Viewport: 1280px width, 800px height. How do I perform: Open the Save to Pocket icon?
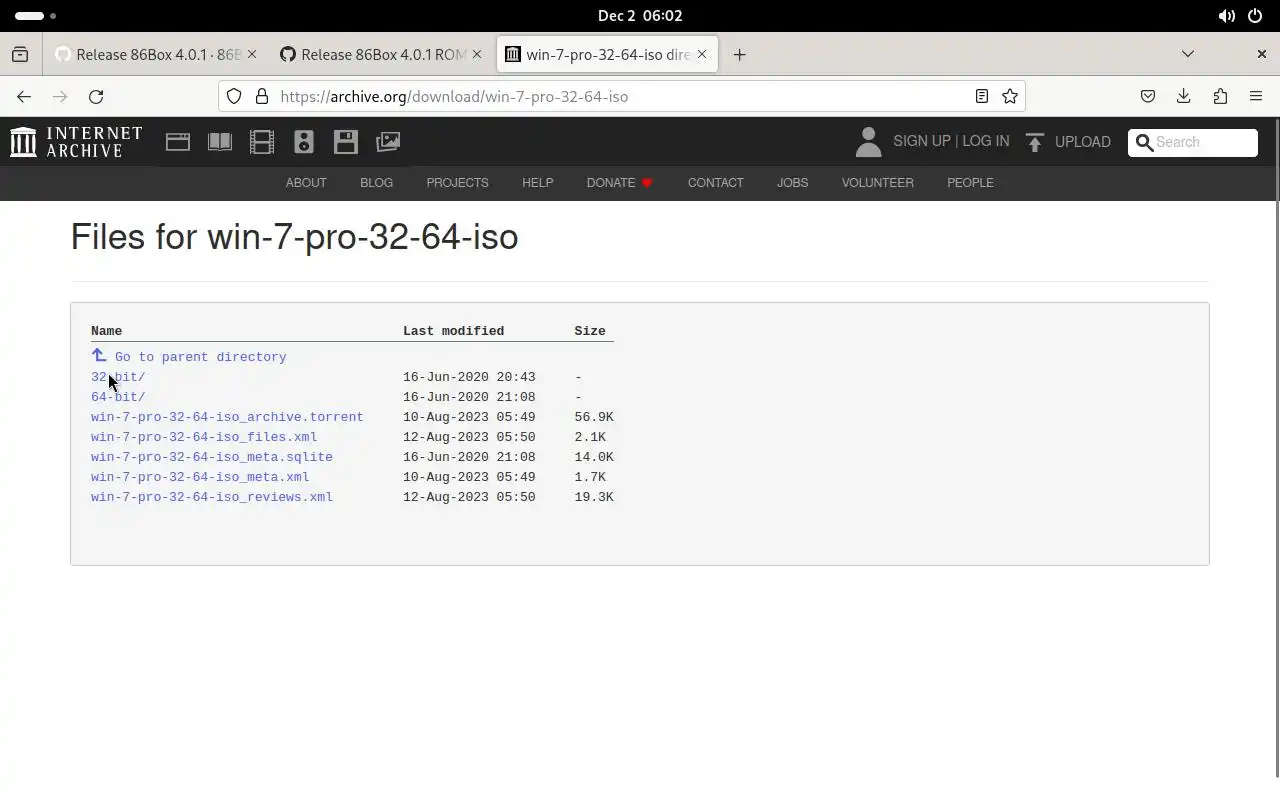[1148, 96]
